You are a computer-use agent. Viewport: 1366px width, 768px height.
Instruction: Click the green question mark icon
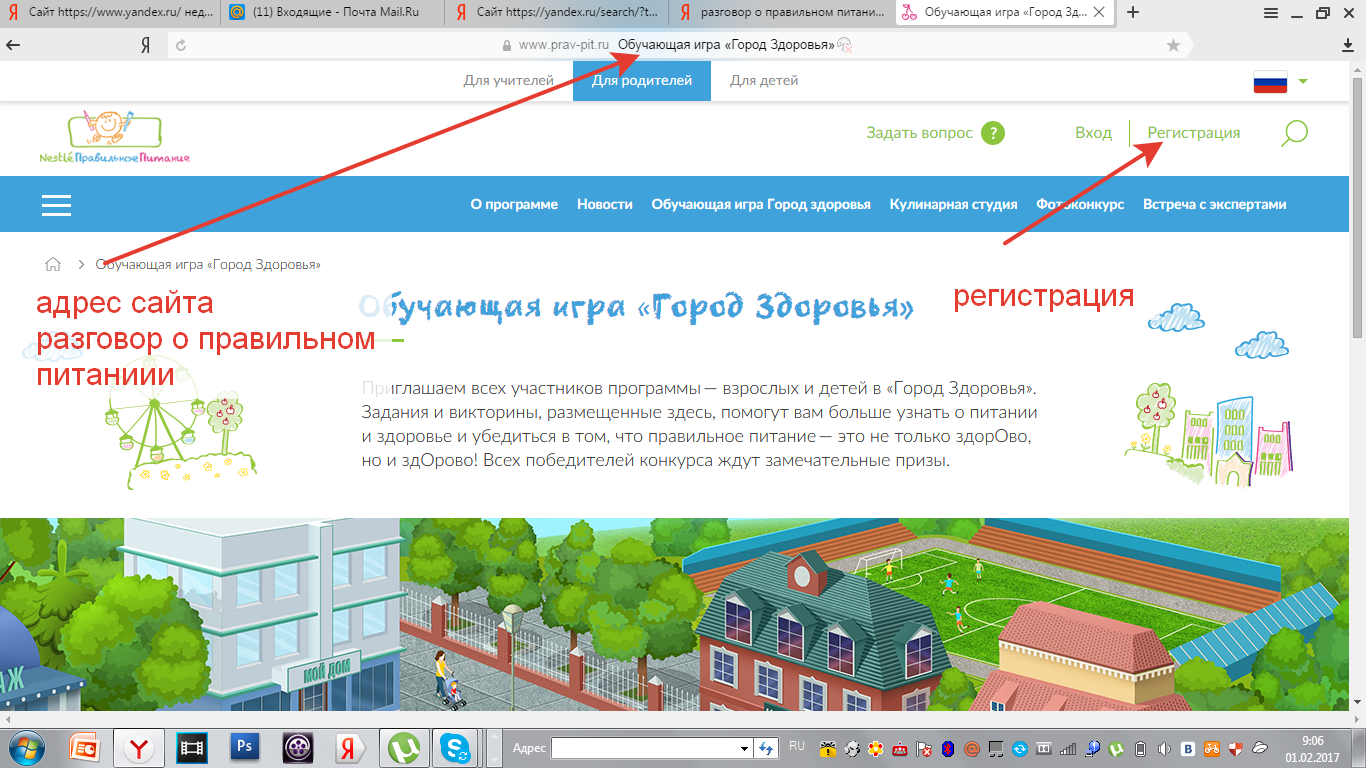[992, 133]
